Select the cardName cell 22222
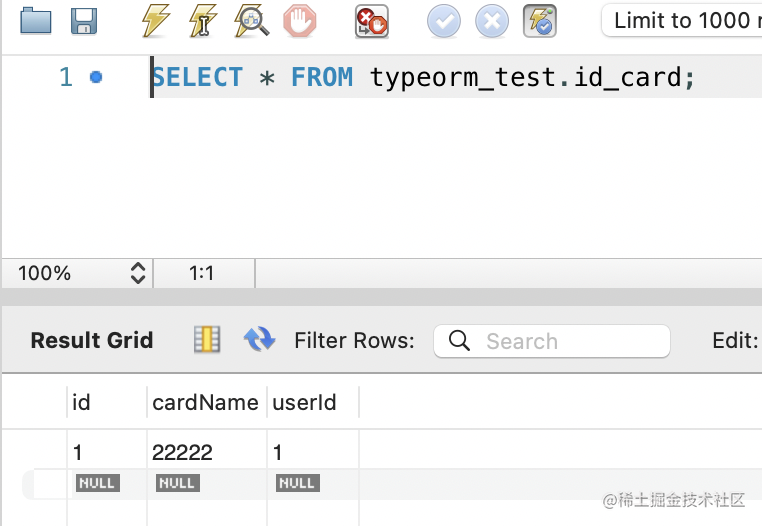 point(183,452)
